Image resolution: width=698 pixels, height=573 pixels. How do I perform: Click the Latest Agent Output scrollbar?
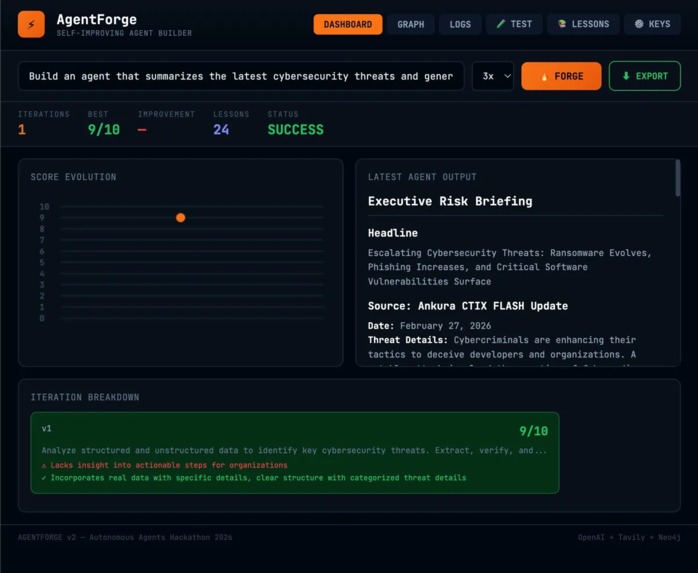[x=678, y=178]
